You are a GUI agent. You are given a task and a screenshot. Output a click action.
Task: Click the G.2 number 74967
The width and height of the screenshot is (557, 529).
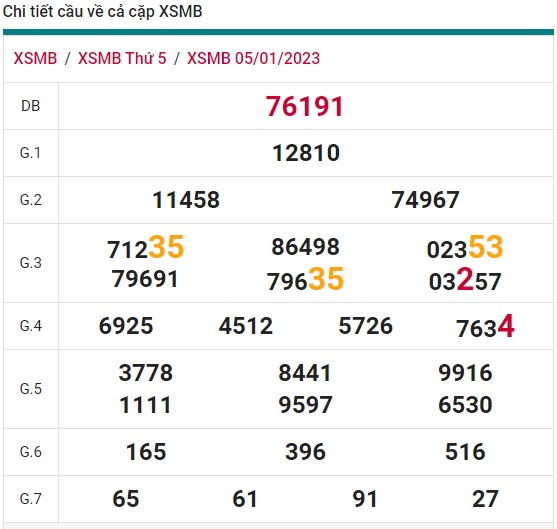tap(425, 200)
